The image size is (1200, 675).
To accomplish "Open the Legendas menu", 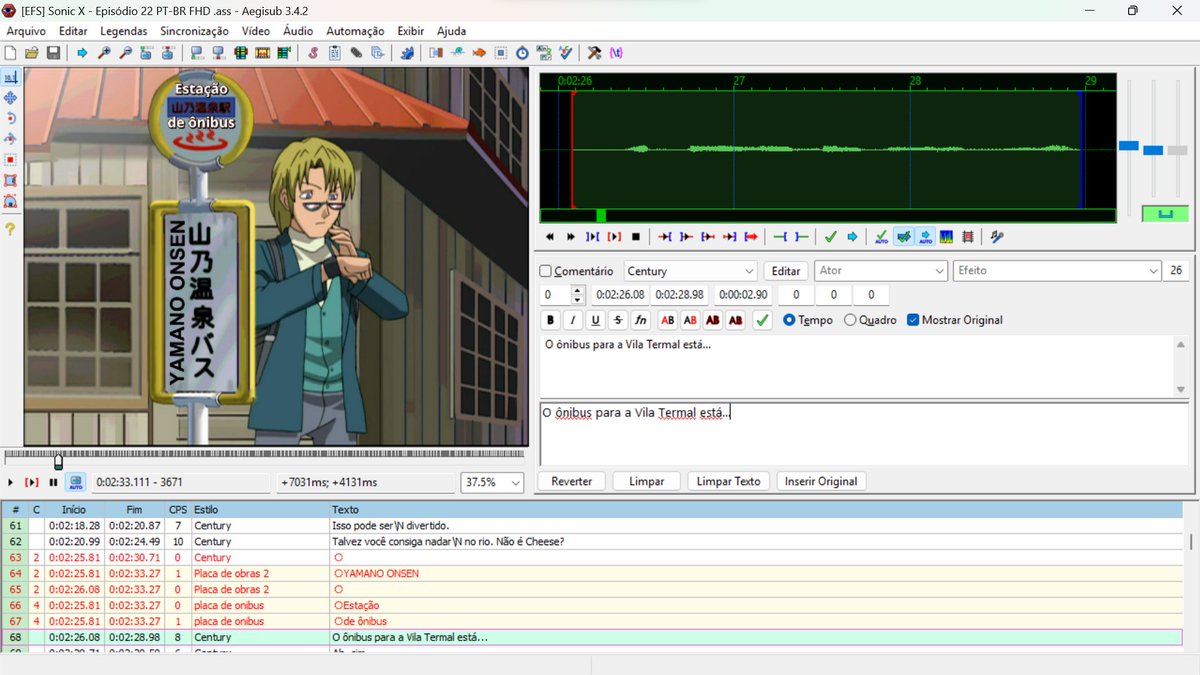I will pyautogui.click(x=124, y=31).
